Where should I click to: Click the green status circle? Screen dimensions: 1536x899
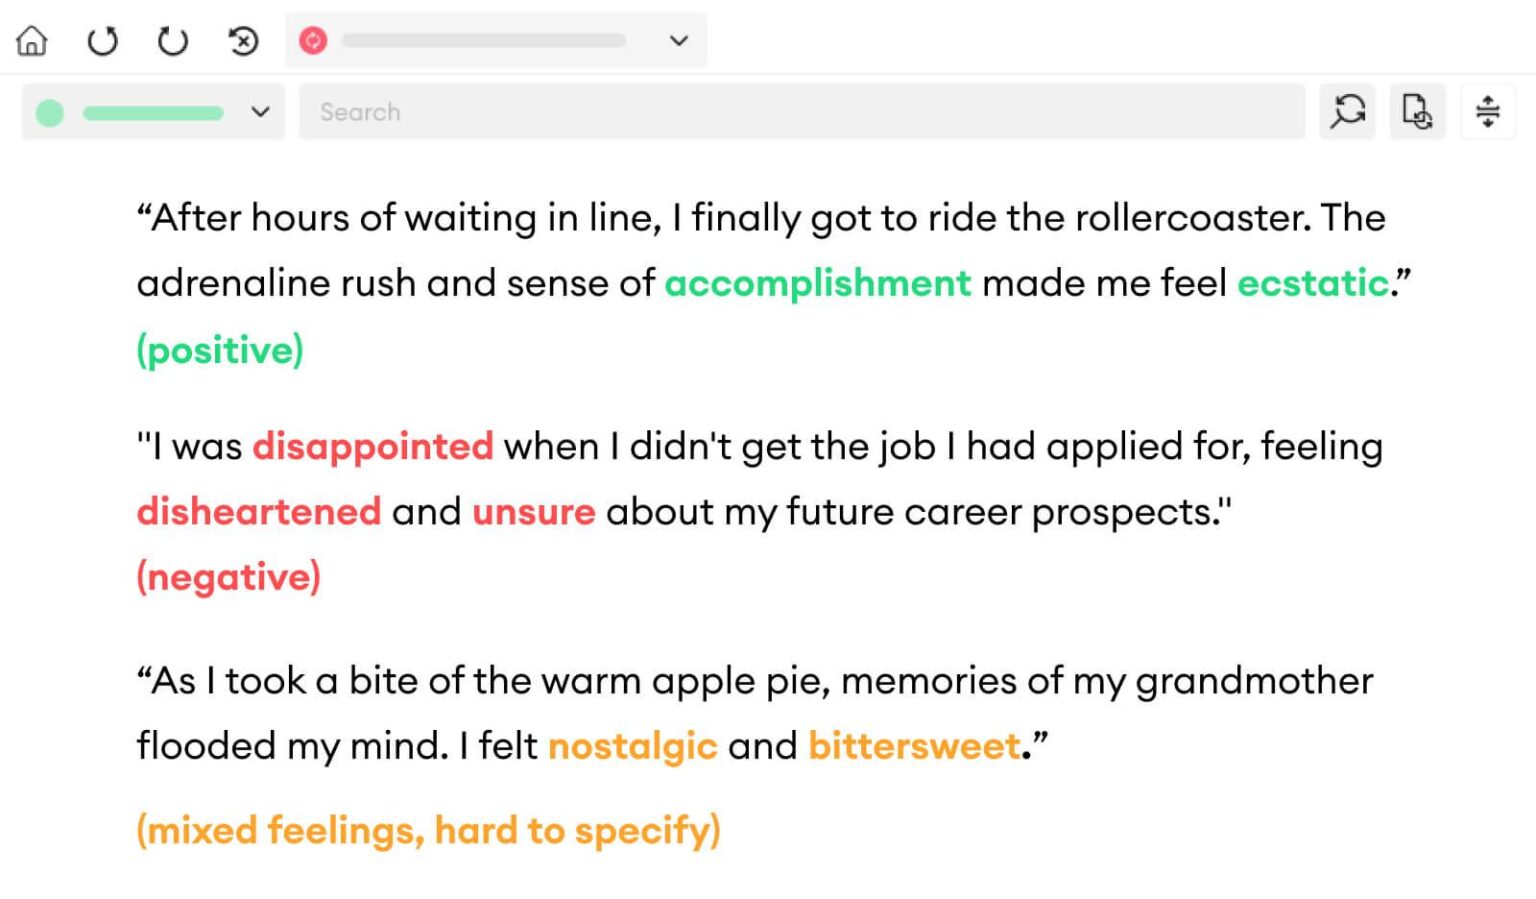[x=50, y=113]
